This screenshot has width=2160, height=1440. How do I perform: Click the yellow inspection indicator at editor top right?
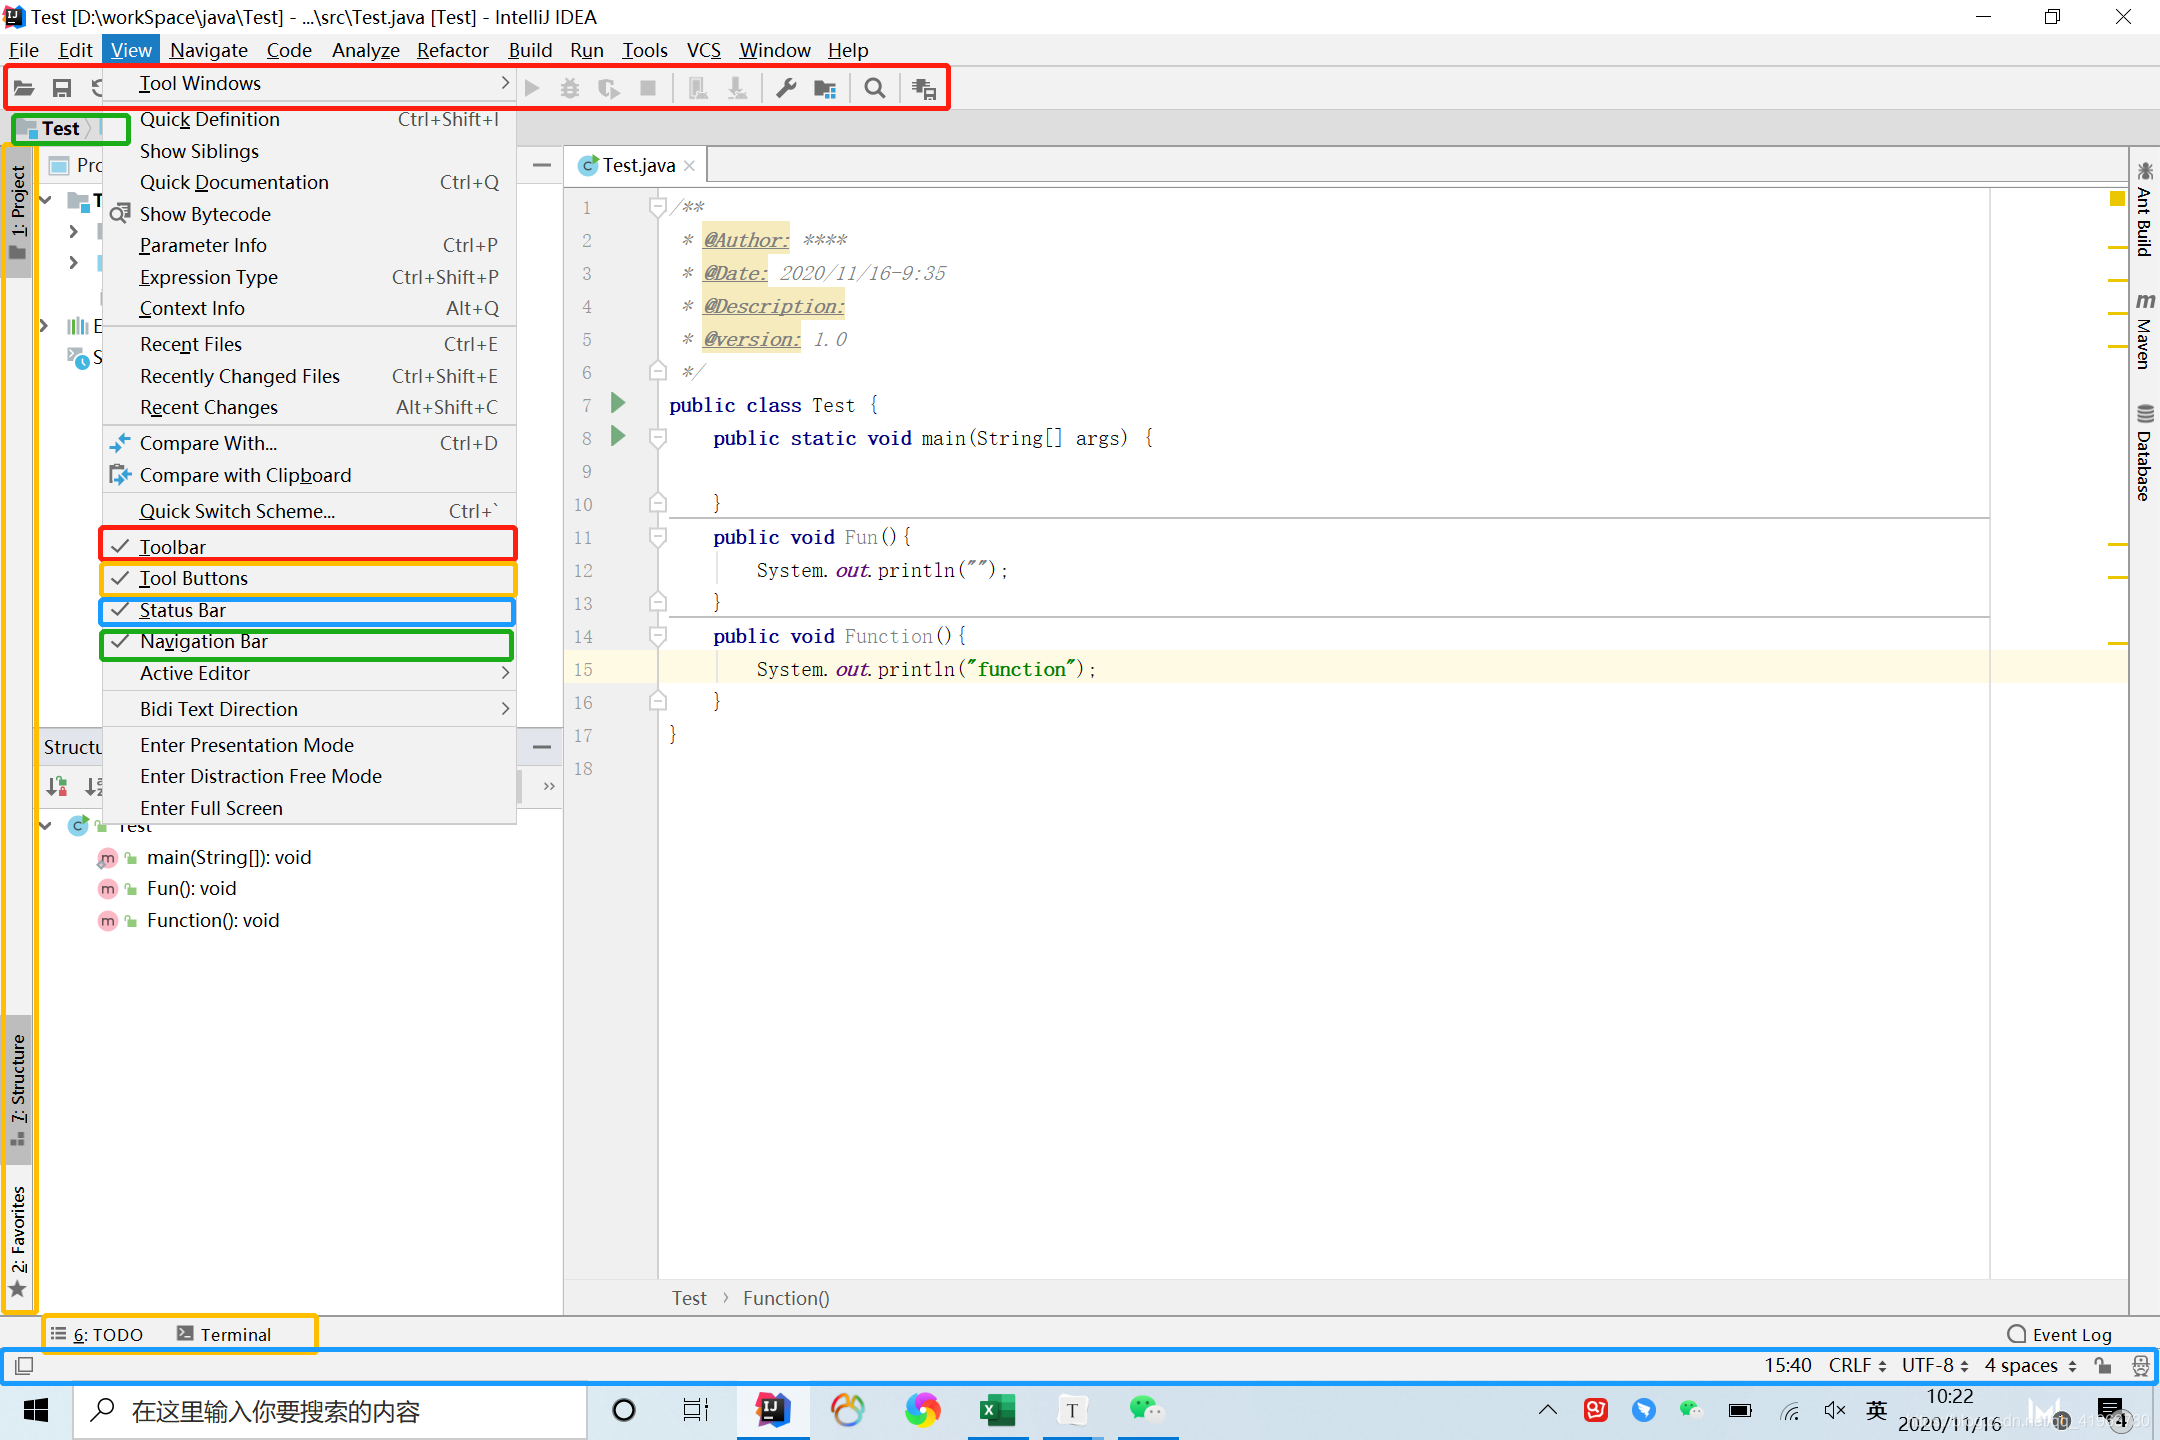coord(2117,198)
